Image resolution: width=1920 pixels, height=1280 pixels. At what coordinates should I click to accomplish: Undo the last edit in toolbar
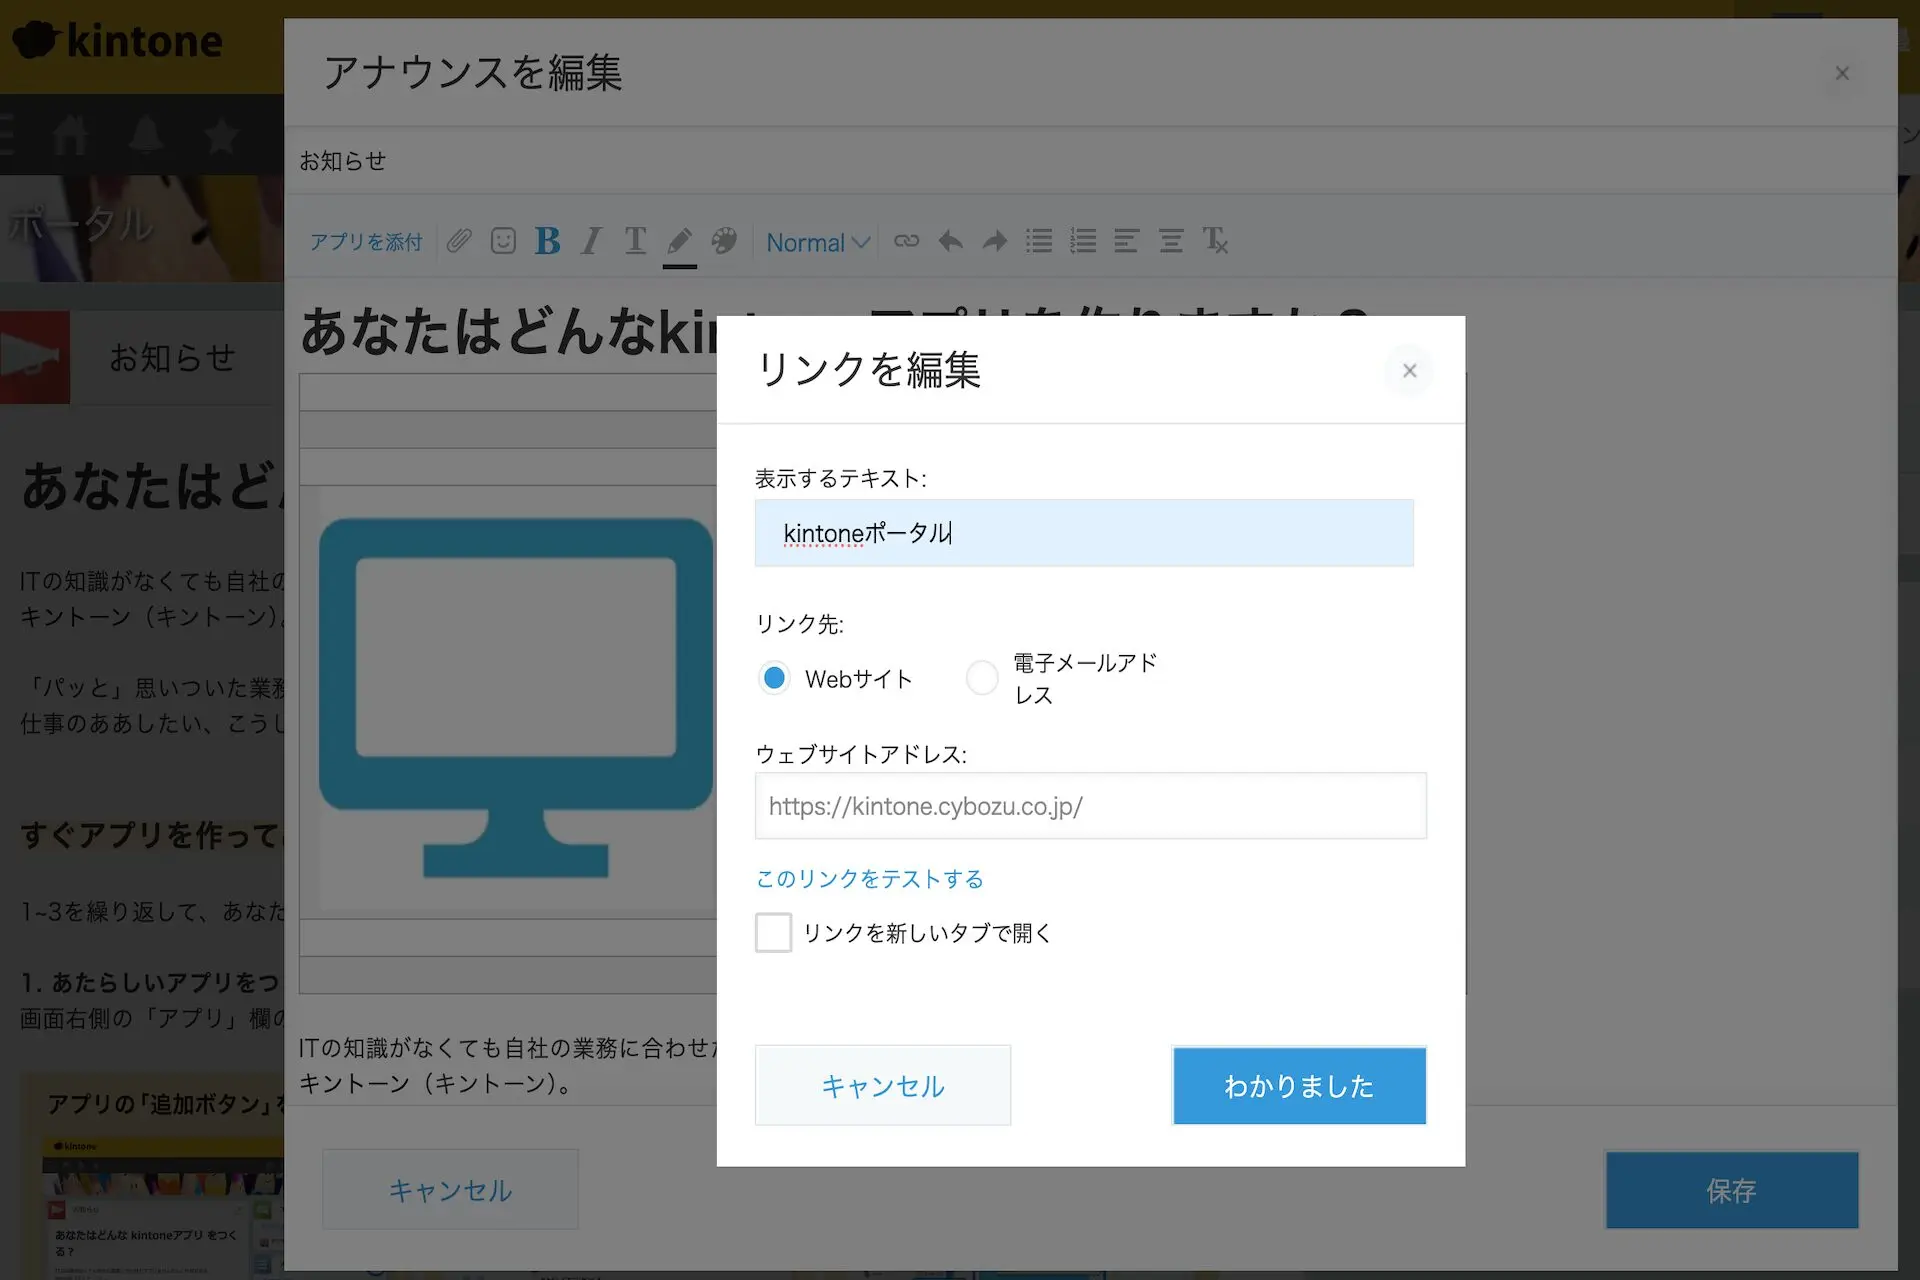[x=950, y=241]
